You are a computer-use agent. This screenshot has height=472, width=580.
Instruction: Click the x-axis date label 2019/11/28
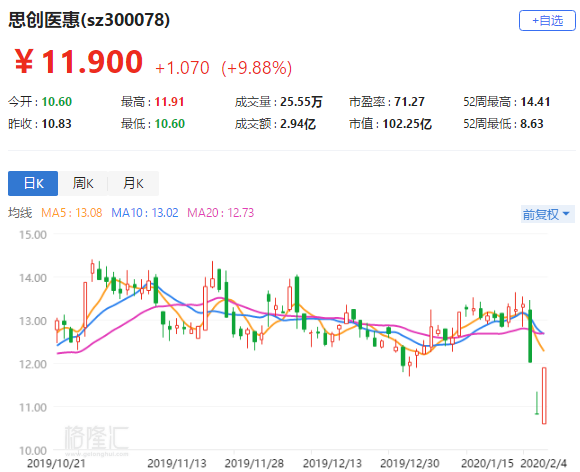tap(254, 463)
